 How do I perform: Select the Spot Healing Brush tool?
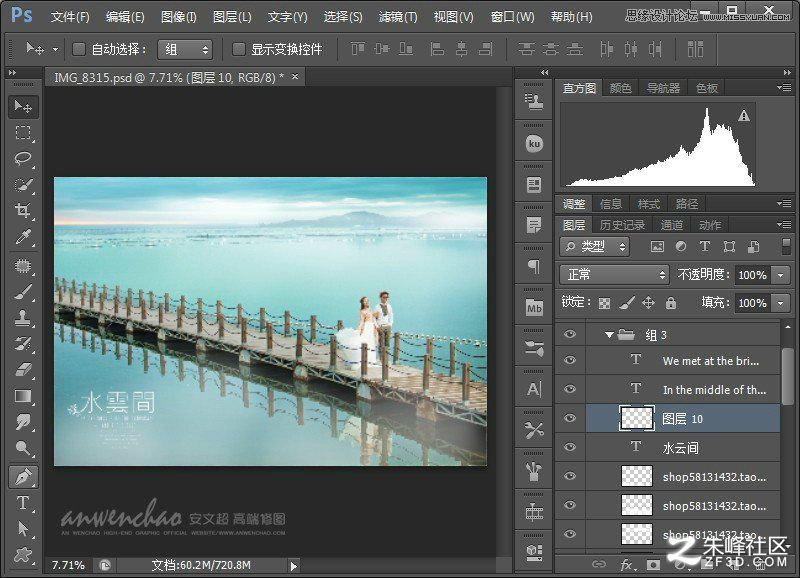click(x=23, y=266)
